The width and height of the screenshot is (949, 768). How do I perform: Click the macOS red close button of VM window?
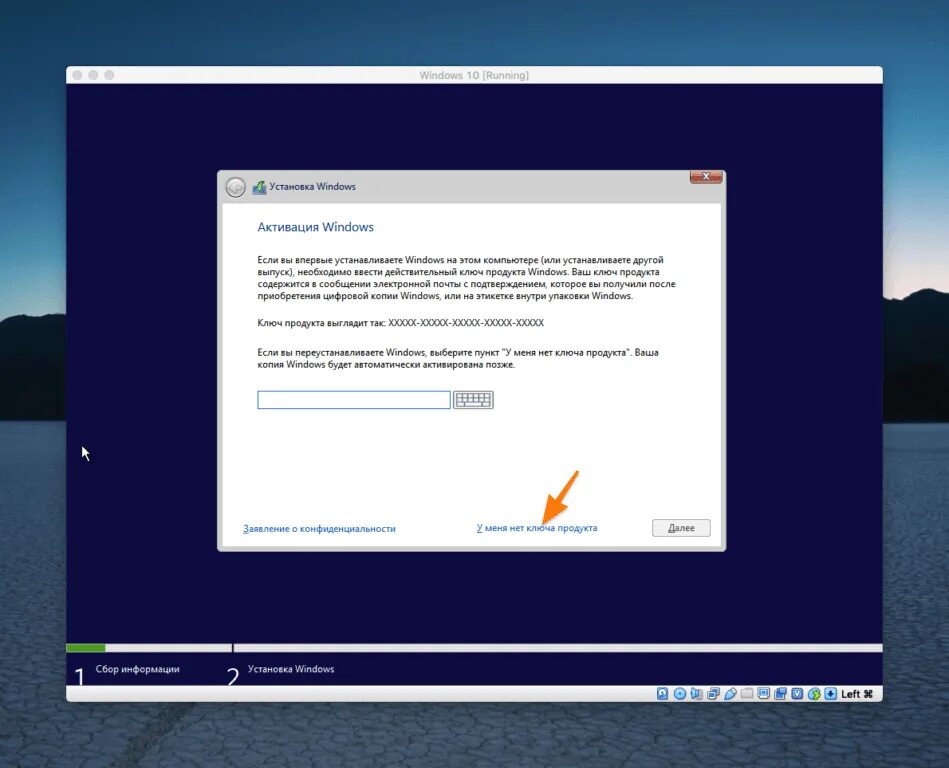point(77,75)
